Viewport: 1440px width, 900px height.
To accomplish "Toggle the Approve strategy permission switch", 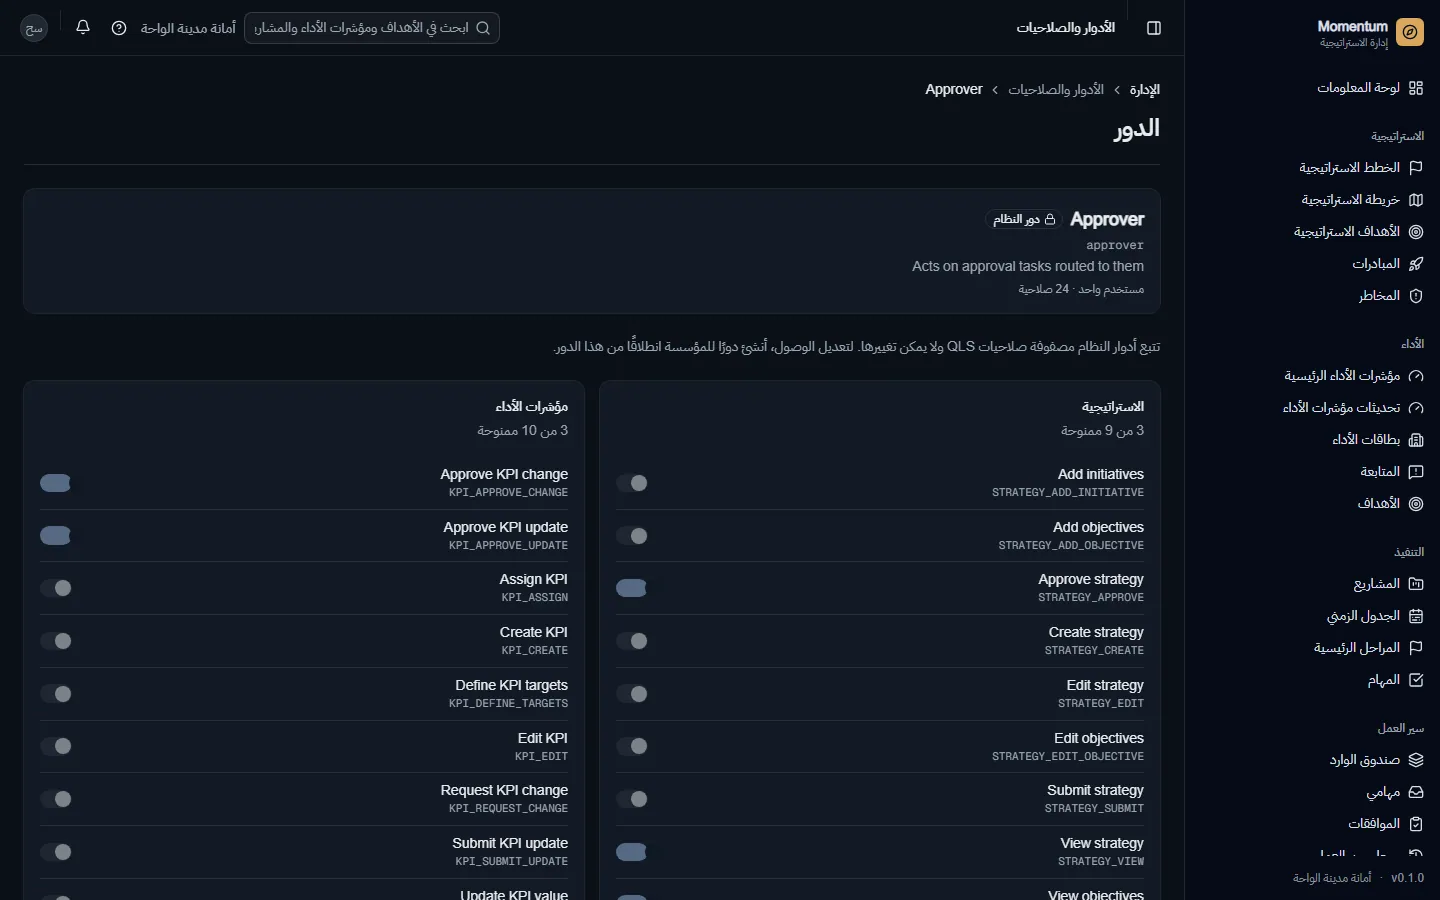I will (632, 588).
